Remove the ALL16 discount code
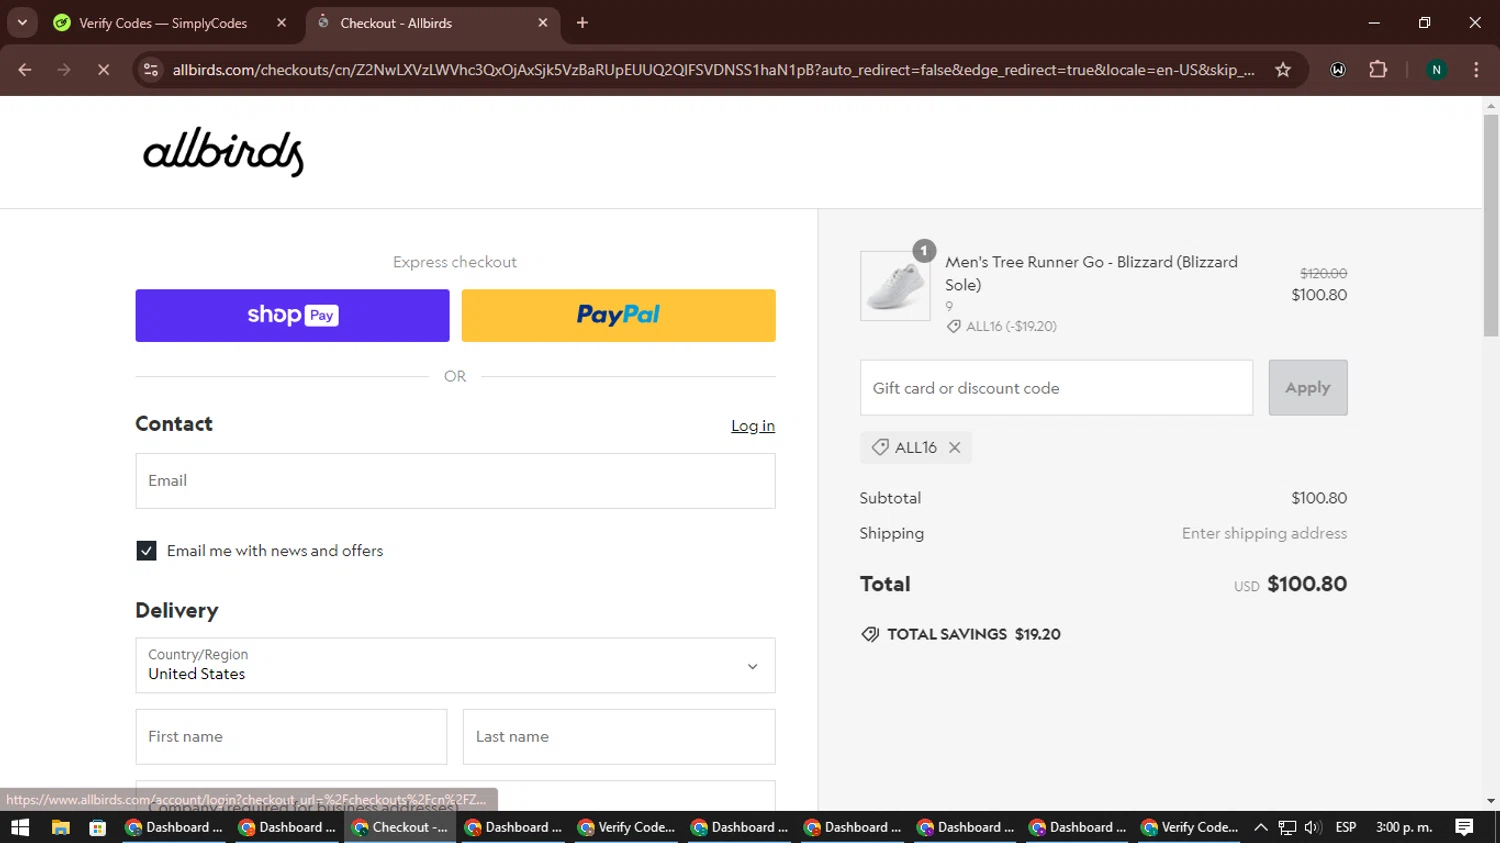The width and height of the screenshot is (1500, 843). [955, 448]
